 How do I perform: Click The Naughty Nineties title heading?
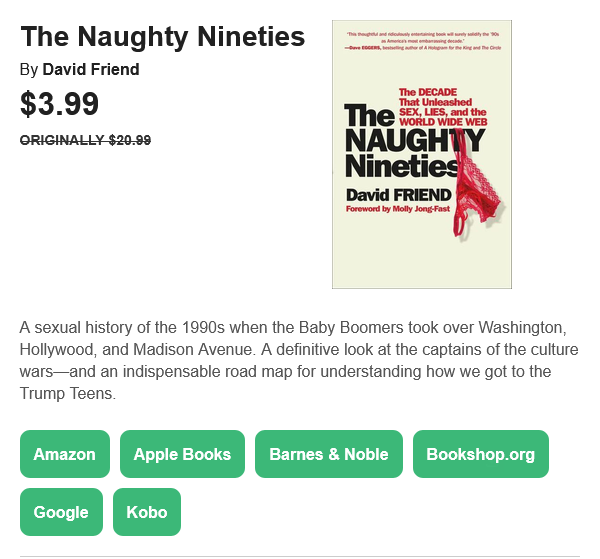click(163, 37)
